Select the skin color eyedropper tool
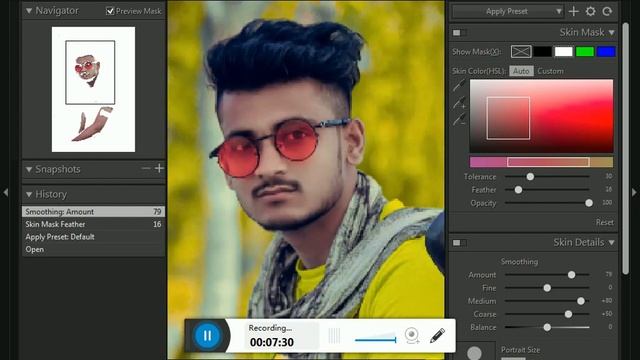640x360 pixels. (x=459, y=85)
